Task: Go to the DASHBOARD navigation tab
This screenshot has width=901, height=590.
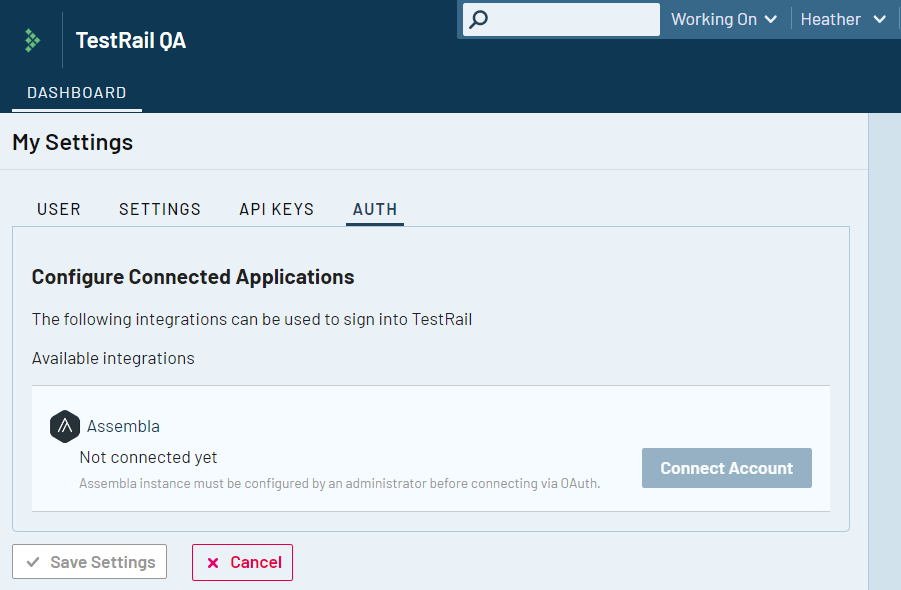Action: click(x=77, y=92)
